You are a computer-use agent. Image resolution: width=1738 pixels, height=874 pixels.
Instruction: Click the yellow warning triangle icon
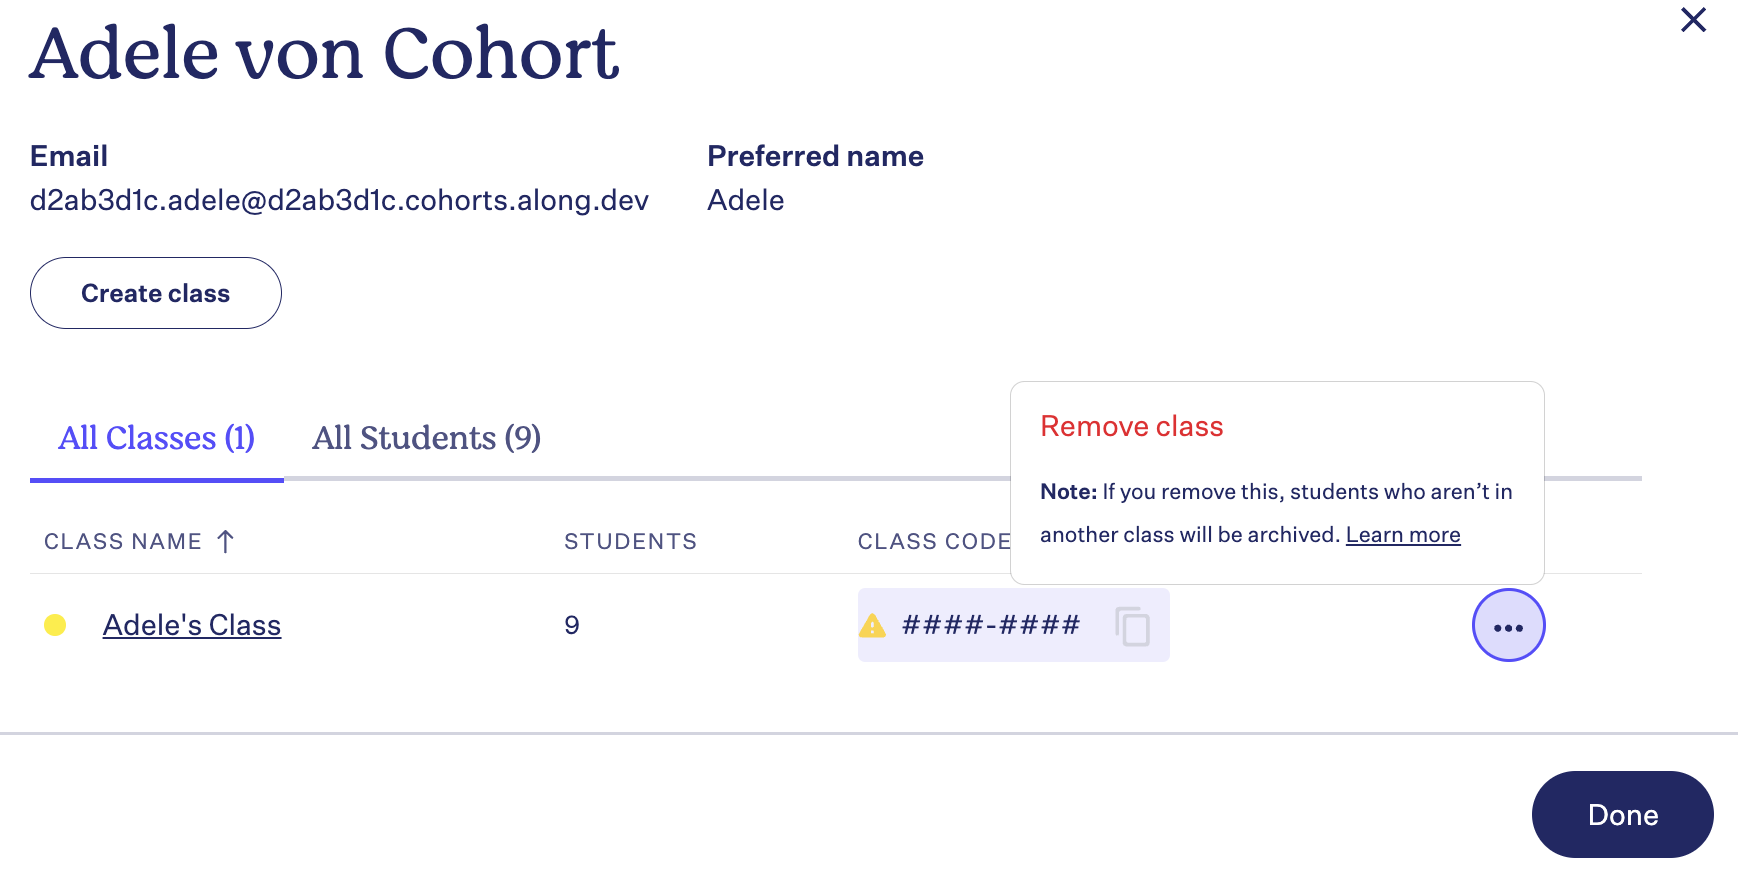873,626
